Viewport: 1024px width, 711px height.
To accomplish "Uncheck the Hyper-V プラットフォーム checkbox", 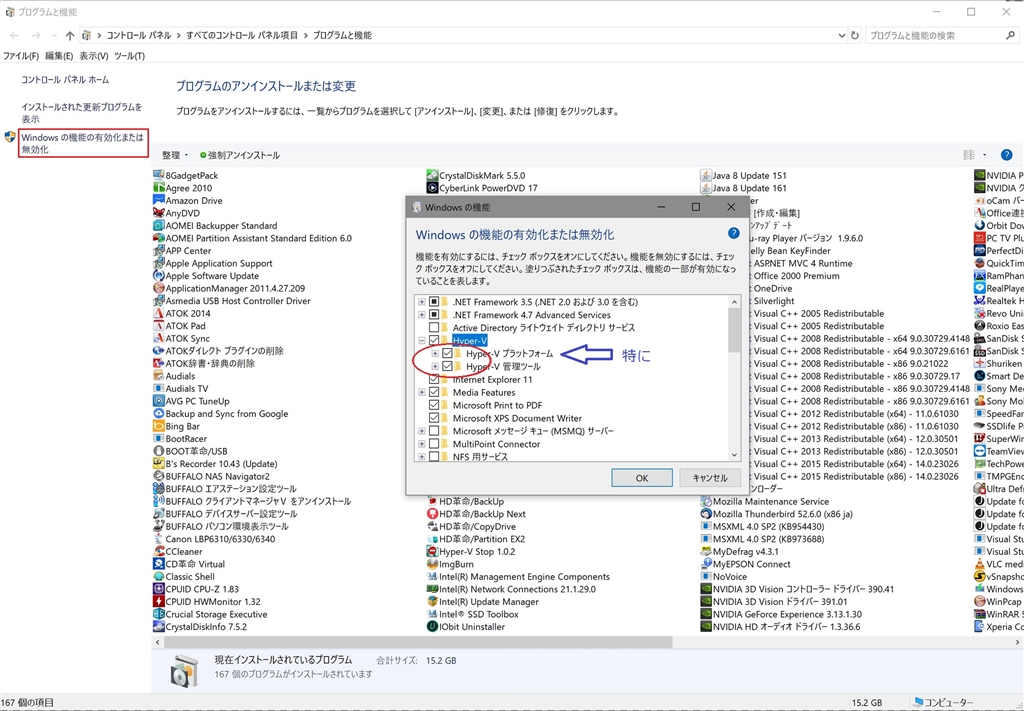I will pos(447,353).
